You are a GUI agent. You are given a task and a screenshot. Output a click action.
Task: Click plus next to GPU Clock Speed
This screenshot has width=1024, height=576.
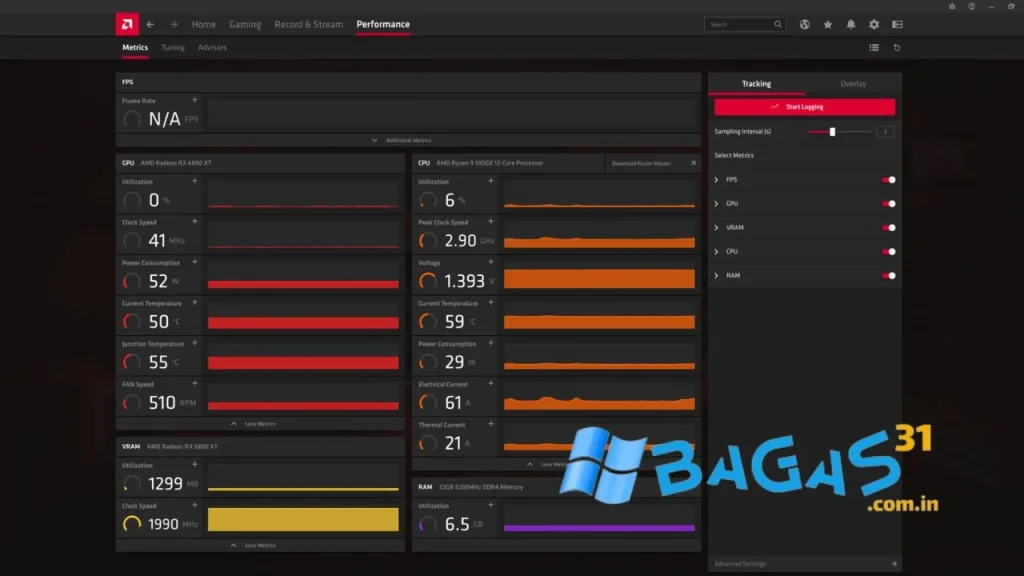pos(195,221)
